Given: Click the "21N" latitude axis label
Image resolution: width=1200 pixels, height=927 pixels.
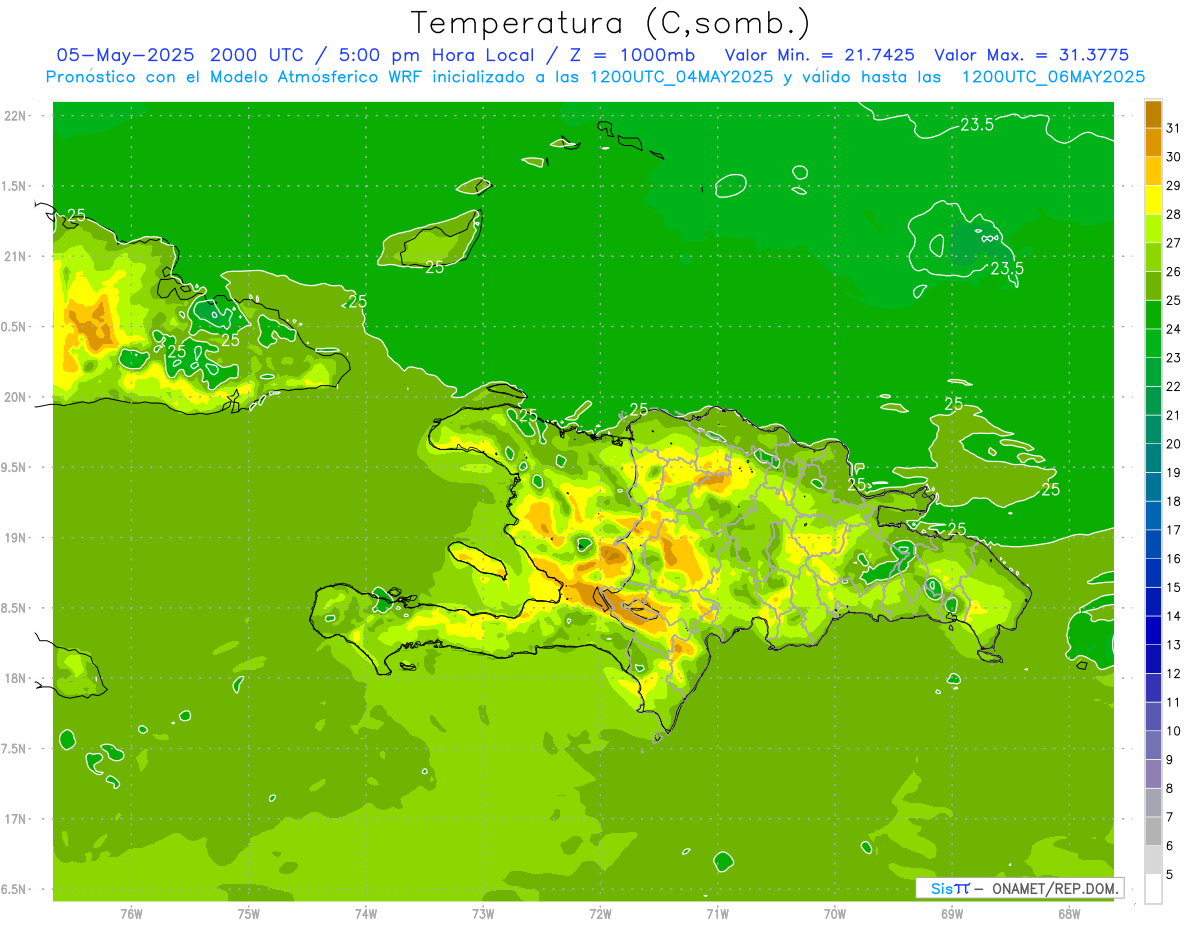Looking at the screenshot, I should pyautogui.click(x=16, y=256).
